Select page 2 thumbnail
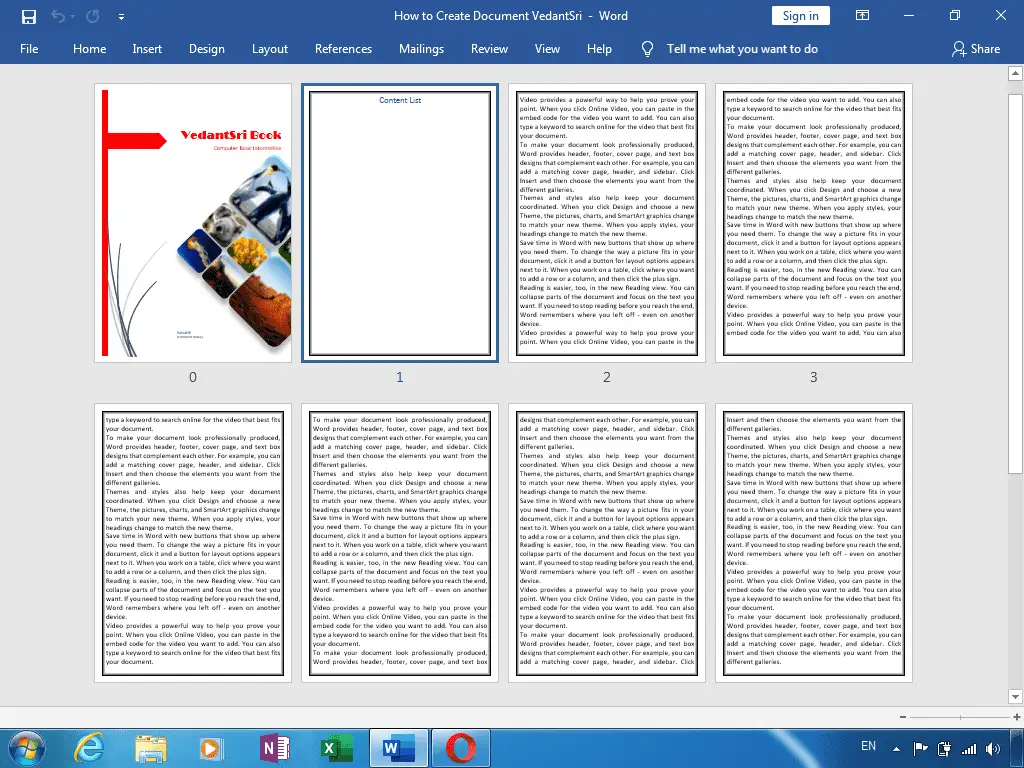Viewport: 1024px width, 768px height. tap(607, 223)
